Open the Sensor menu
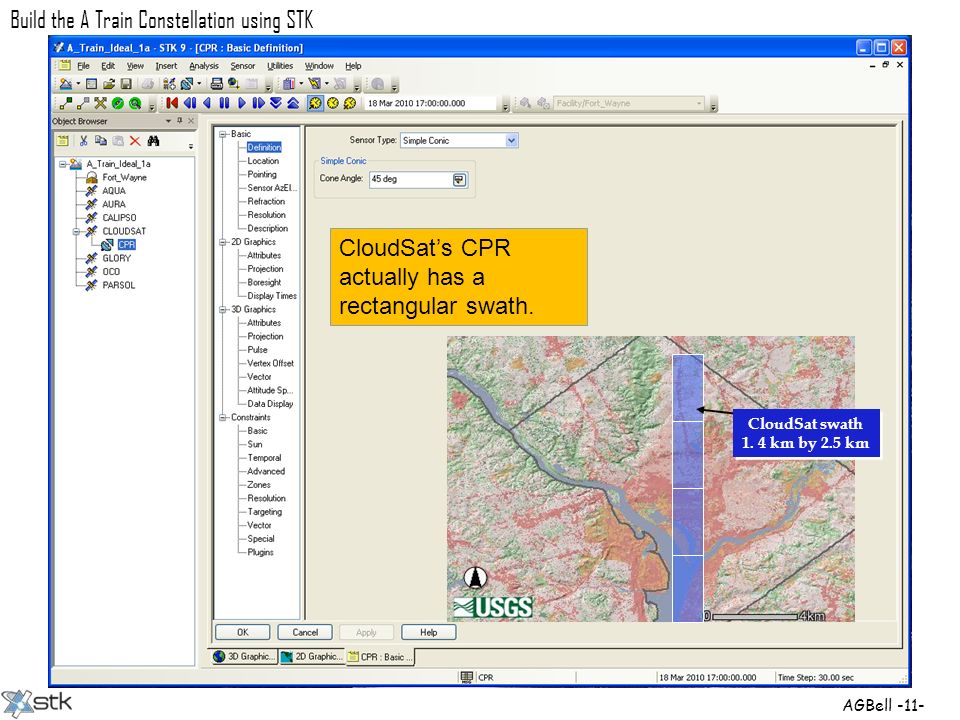This screenshot has width=960, height=720. 242,66
